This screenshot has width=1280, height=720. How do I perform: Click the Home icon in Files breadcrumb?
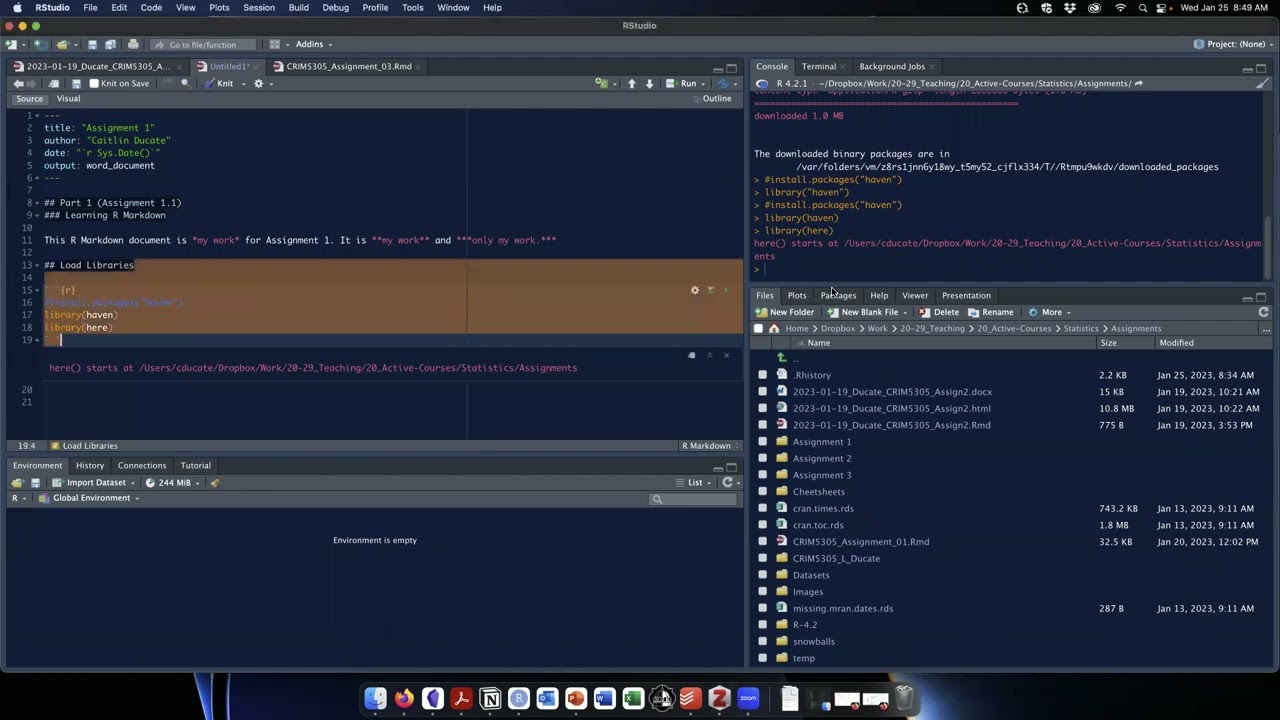[773, 328]
